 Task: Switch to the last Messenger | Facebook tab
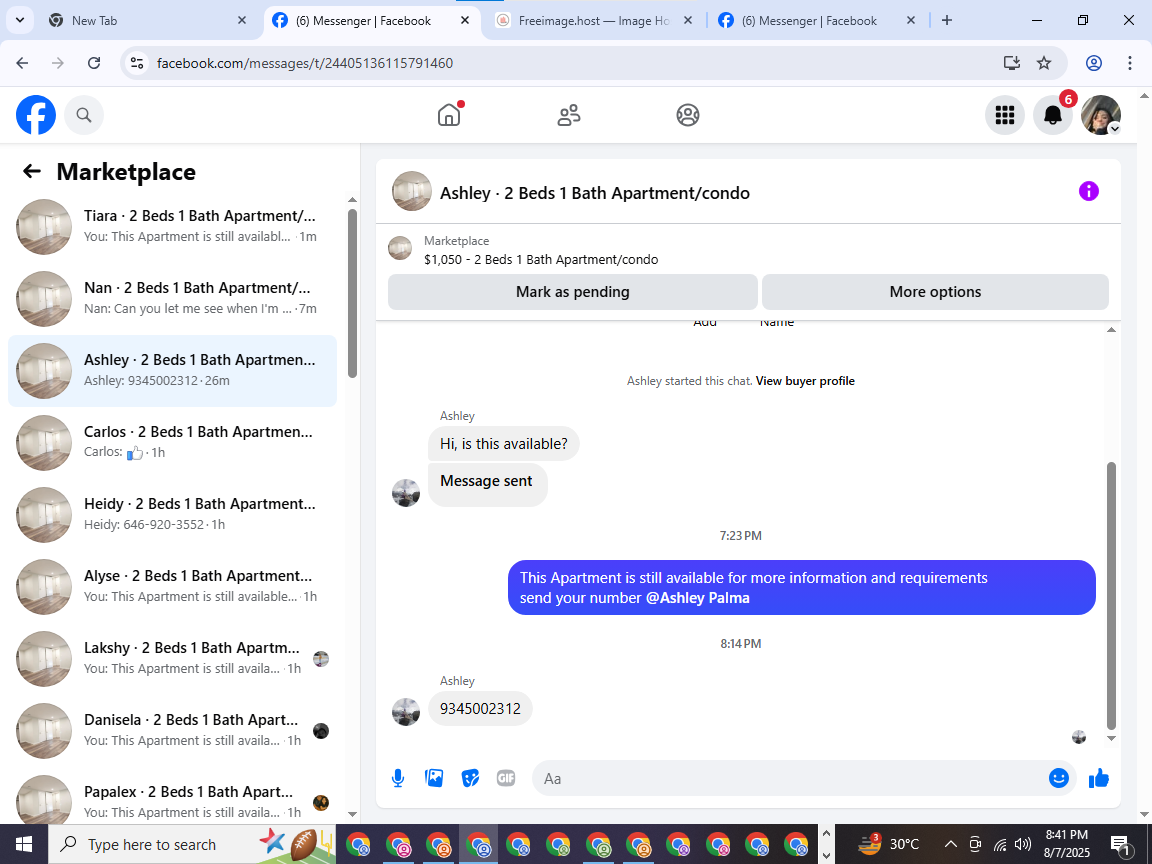pyautogui.click(x=817, y=21)
